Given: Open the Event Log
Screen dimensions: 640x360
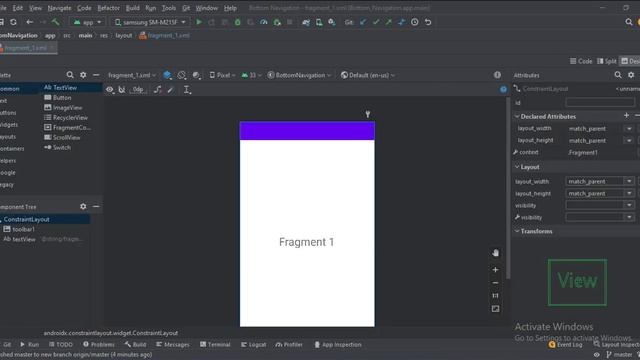Looking at the screenshot, I should coord(565,344).
